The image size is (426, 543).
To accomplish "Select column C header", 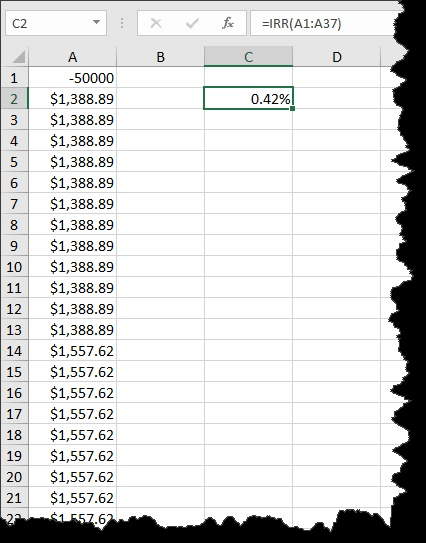I will point(248,57).
